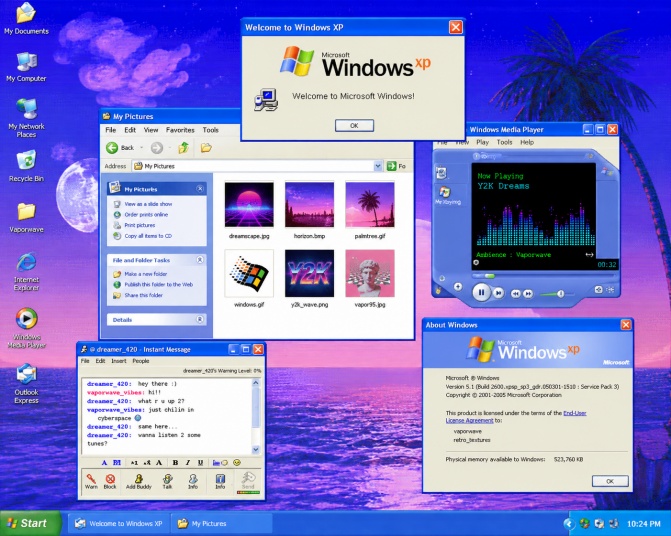This screenshot has height=536, width=671.
Task: Select the vapor95.jpg thumbnail
Action: tap(370, 273)
